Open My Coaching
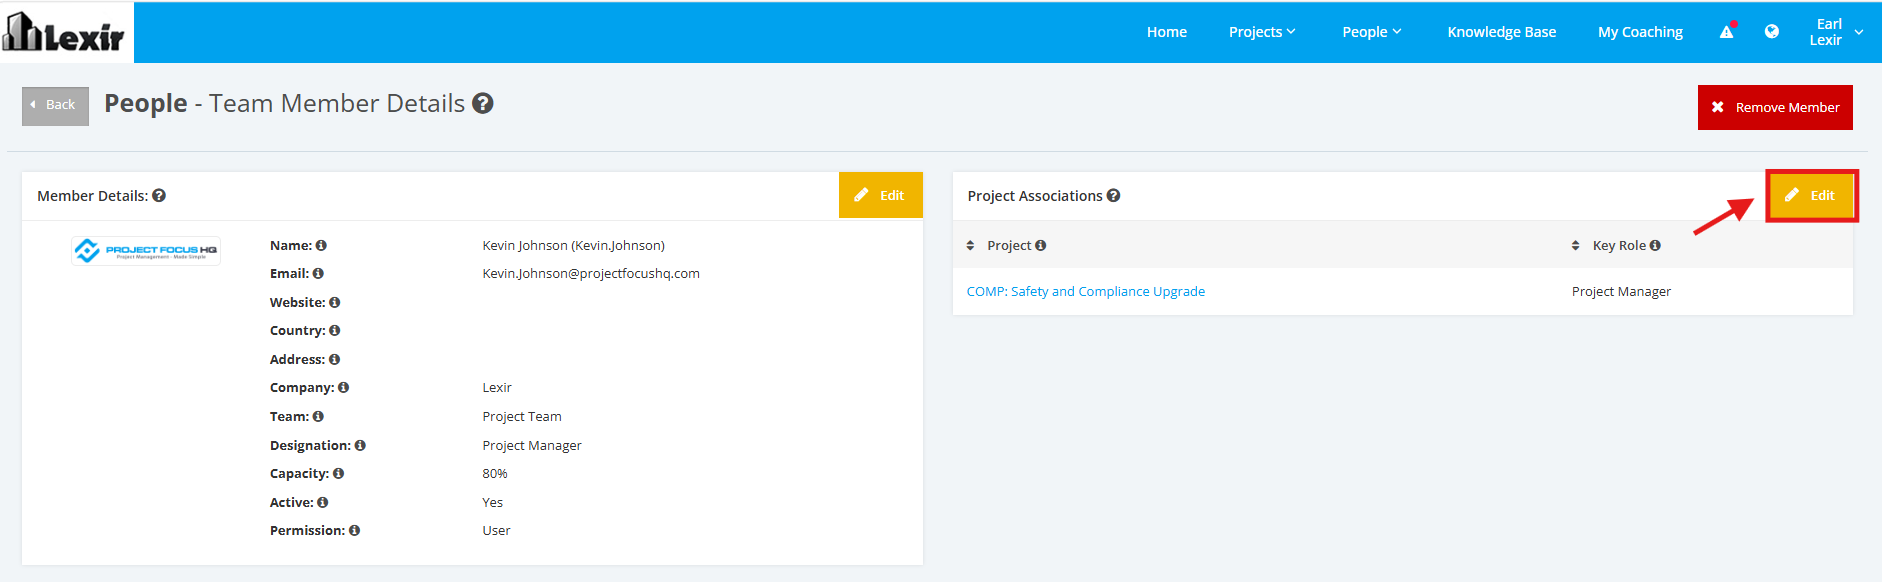The width and height of the screenshot is (1882, 582). 1640,32
